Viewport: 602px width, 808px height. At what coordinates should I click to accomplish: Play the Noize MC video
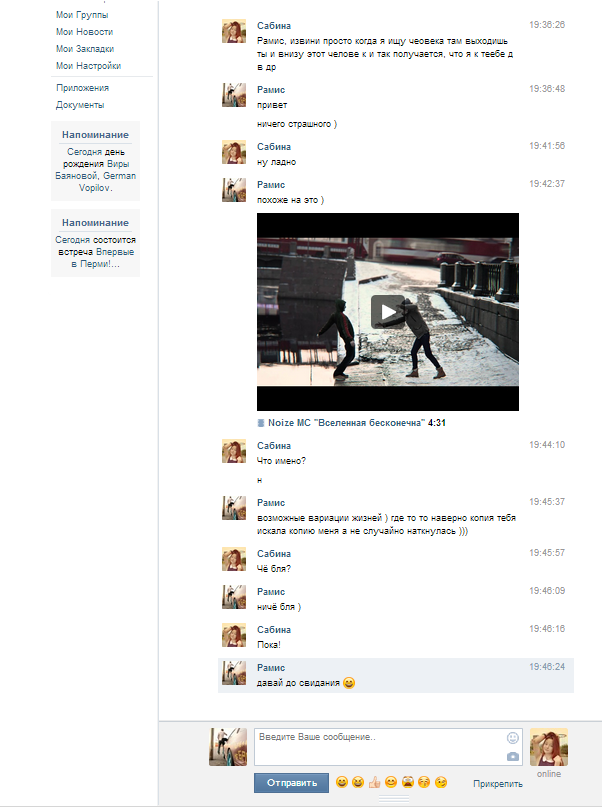click(388, 312)
